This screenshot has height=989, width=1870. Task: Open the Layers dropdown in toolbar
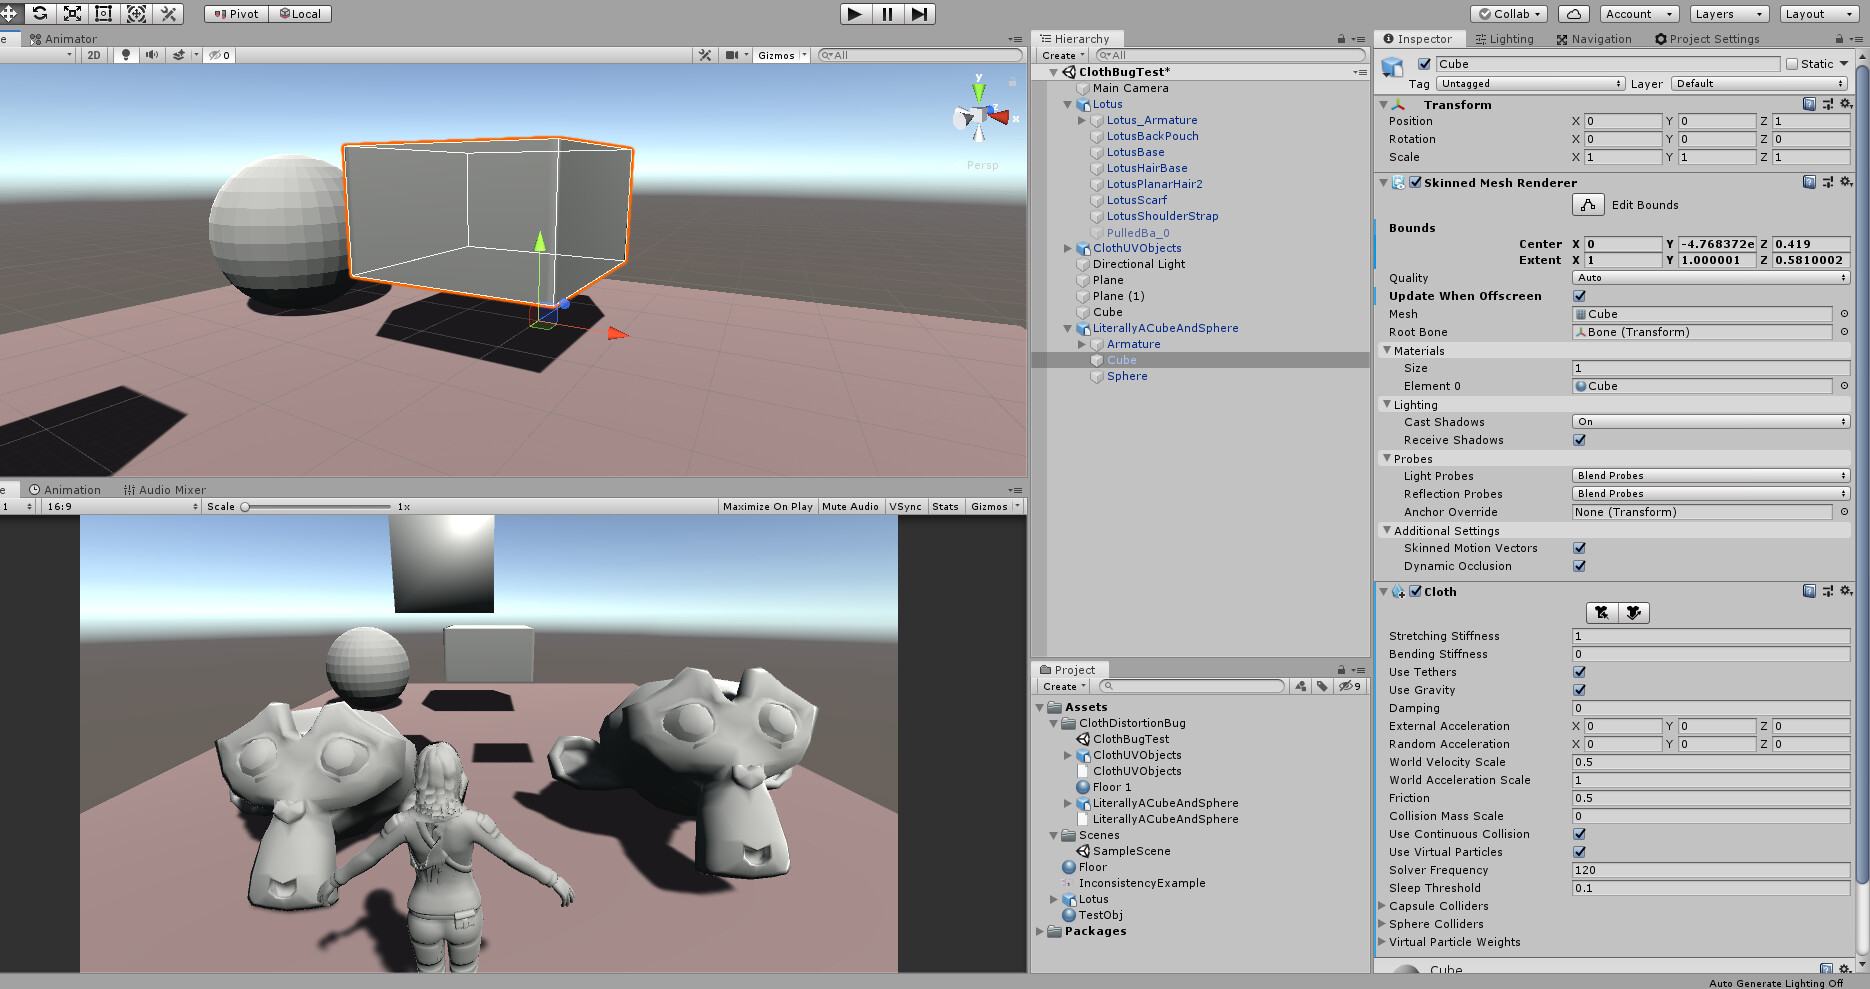[x=1729, y=14]
